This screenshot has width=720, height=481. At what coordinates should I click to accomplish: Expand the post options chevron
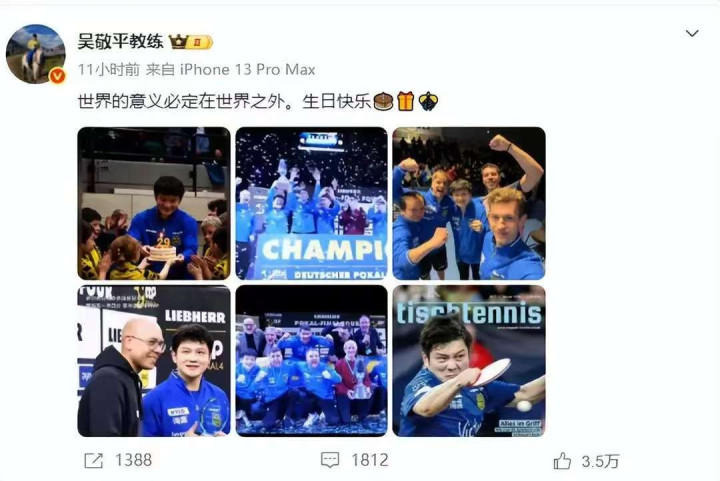point(692,34)
